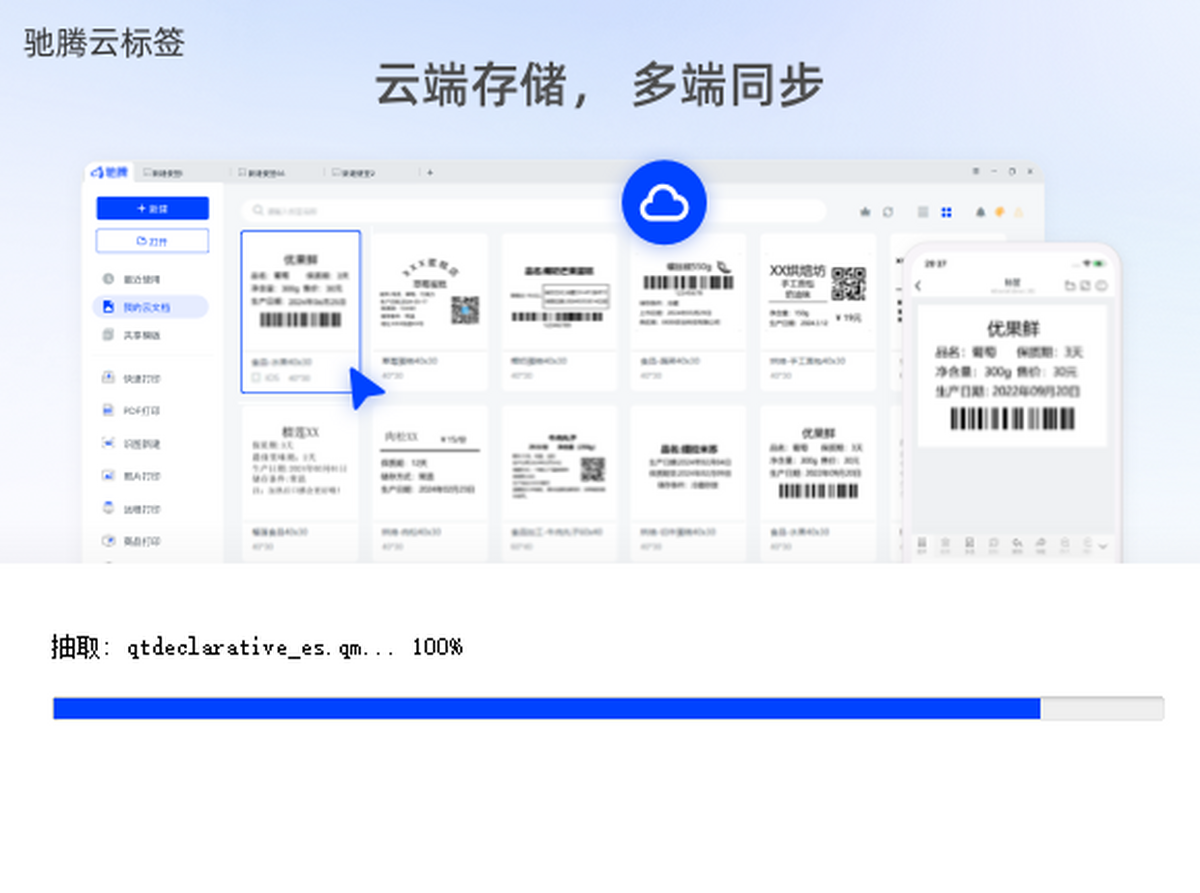Click the blue cloud sync icon
Image resolution: width=1200 pixels, height=893 pixels.
664,203
